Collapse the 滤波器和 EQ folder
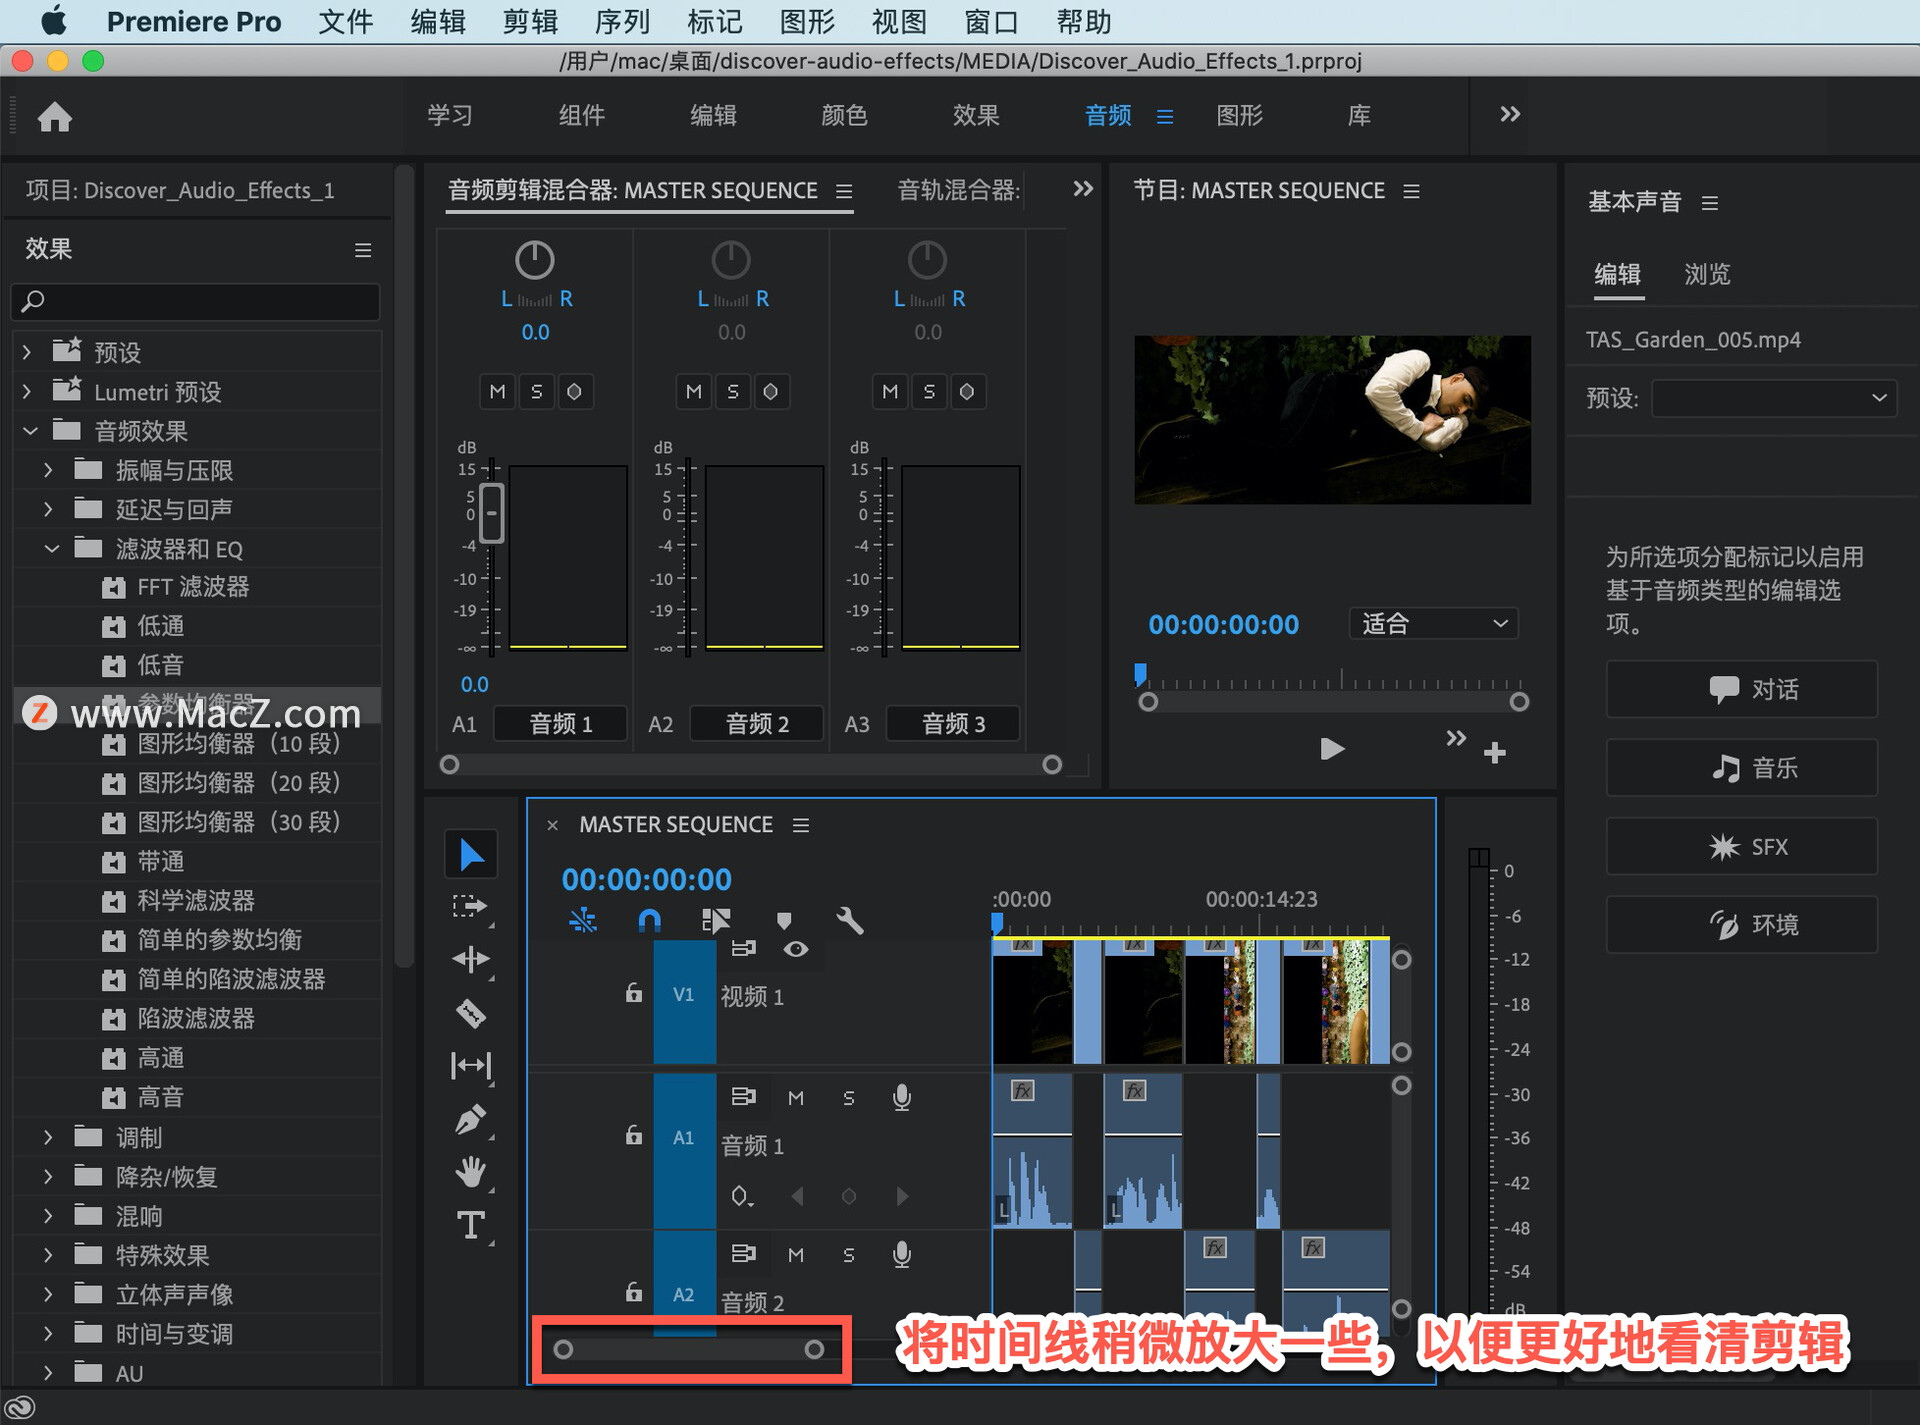The image size is (1920, 1425). [52, 549]
